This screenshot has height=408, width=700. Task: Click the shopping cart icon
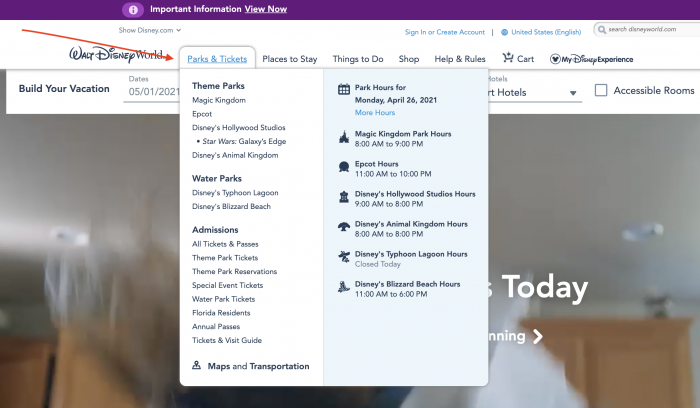pyautogui.click(x=508, y=58)
